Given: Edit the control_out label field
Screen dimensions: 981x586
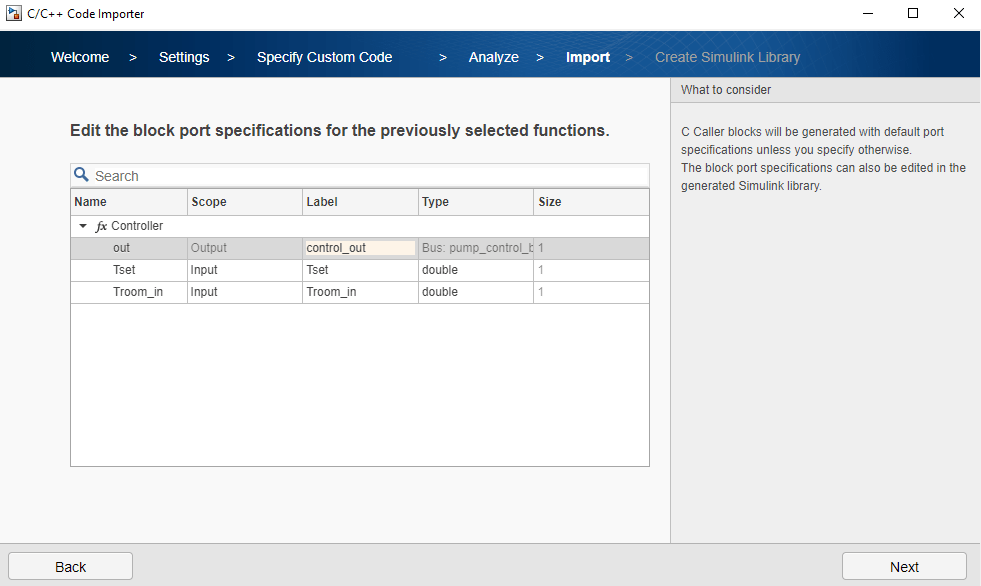Looking at the screenshot, I should pyautogui.click(x=359, y=248).
